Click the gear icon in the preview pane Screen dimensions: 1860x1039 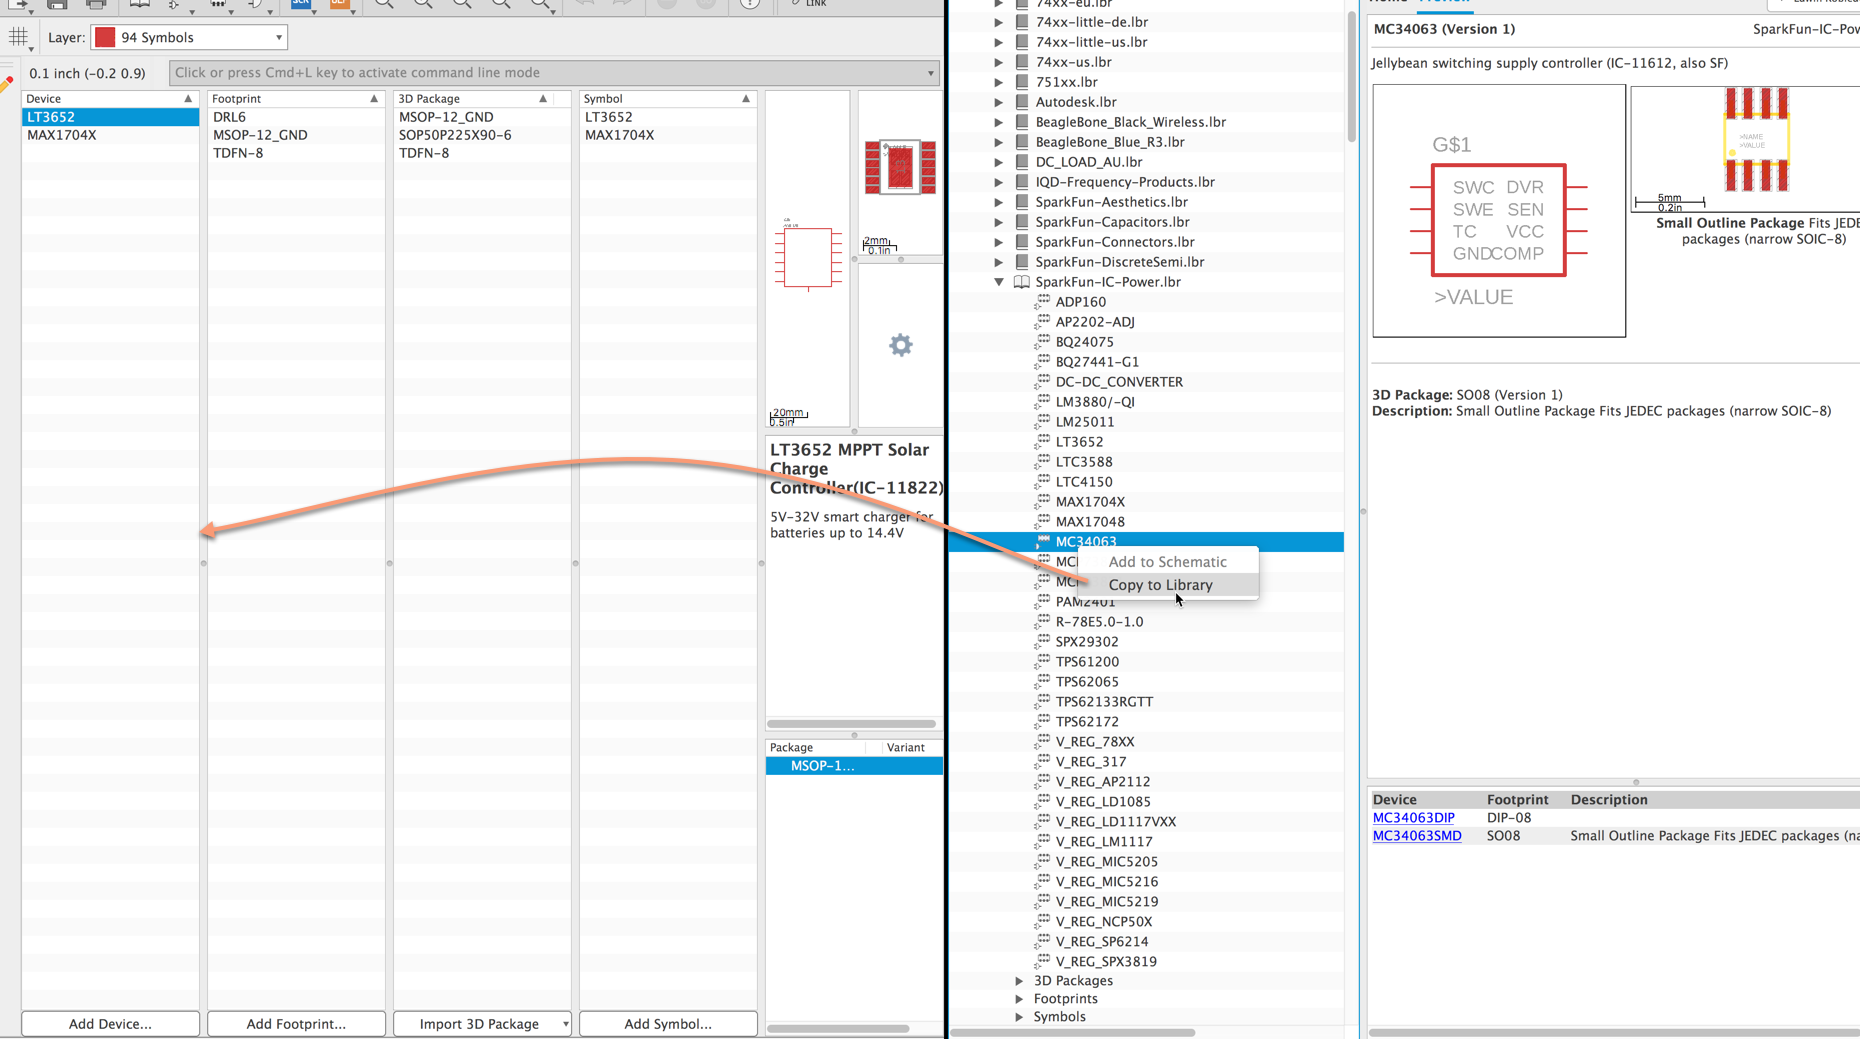pyautogui.click(x=900, y=344)
